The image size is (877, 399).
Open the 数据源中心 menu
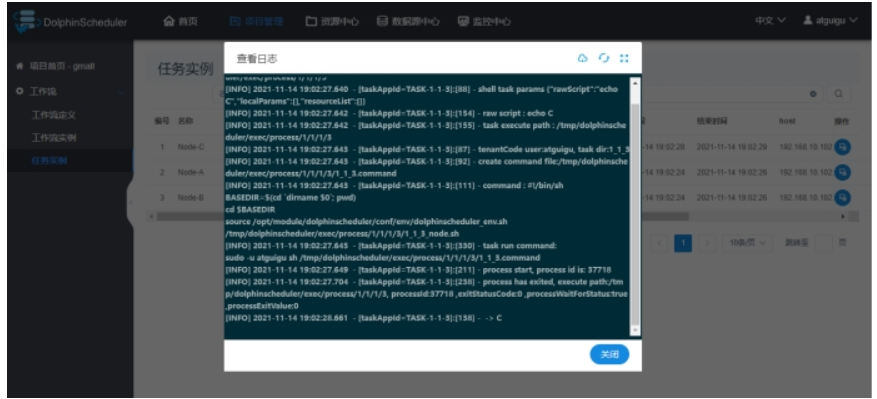[x=408, y=21]
